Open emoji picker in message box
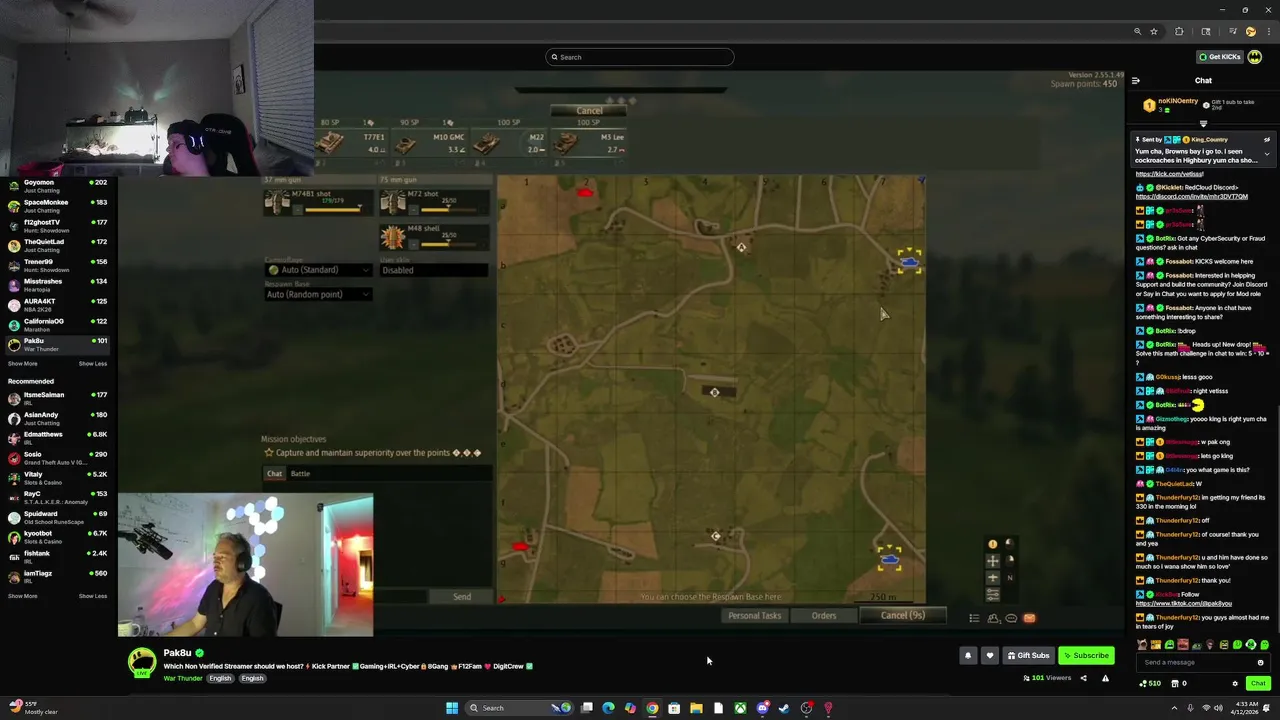The height and width of the screenshot is (720, 1280). (x=1260, y=662)
